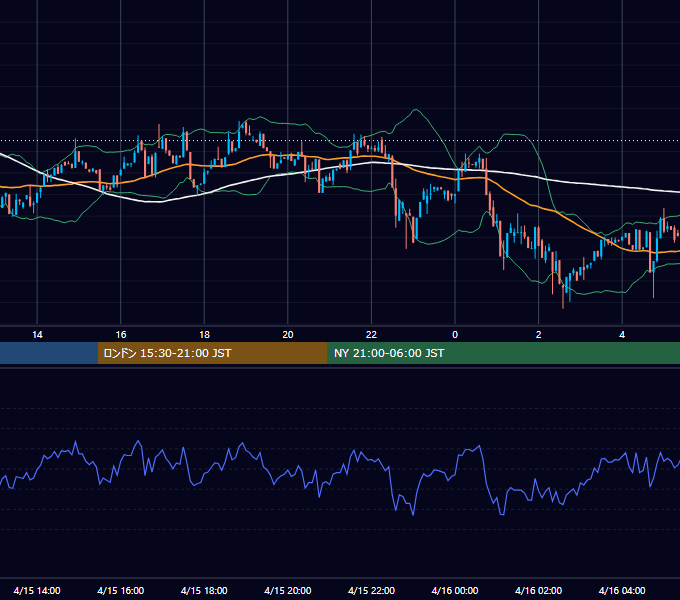Viewport: 680px width, 600px height.
Task: Click the 22 hour label on price chart axis
Action: coord(371,335)
